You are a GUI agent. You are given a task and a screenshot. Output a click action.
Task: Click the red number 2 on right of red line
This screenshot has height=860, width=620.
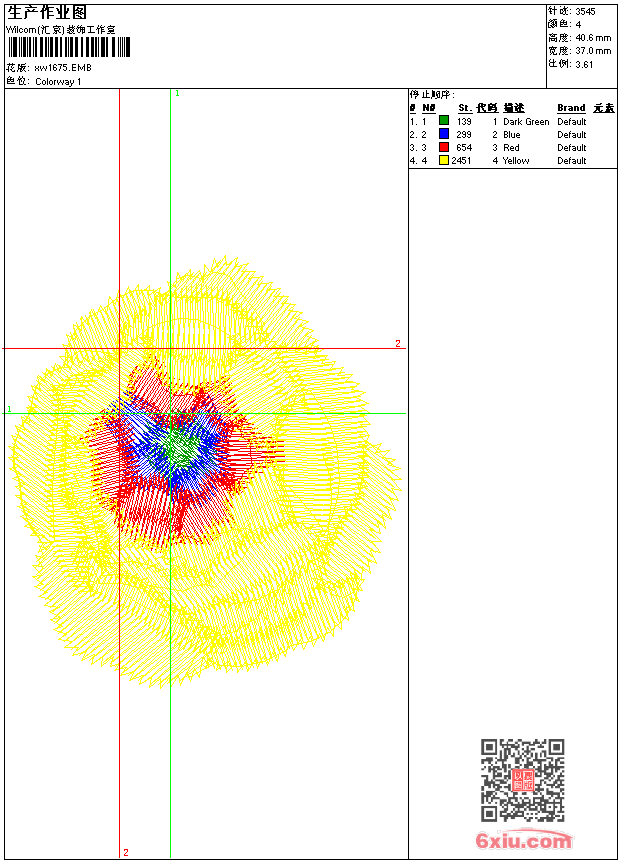[x=397, y=343]
